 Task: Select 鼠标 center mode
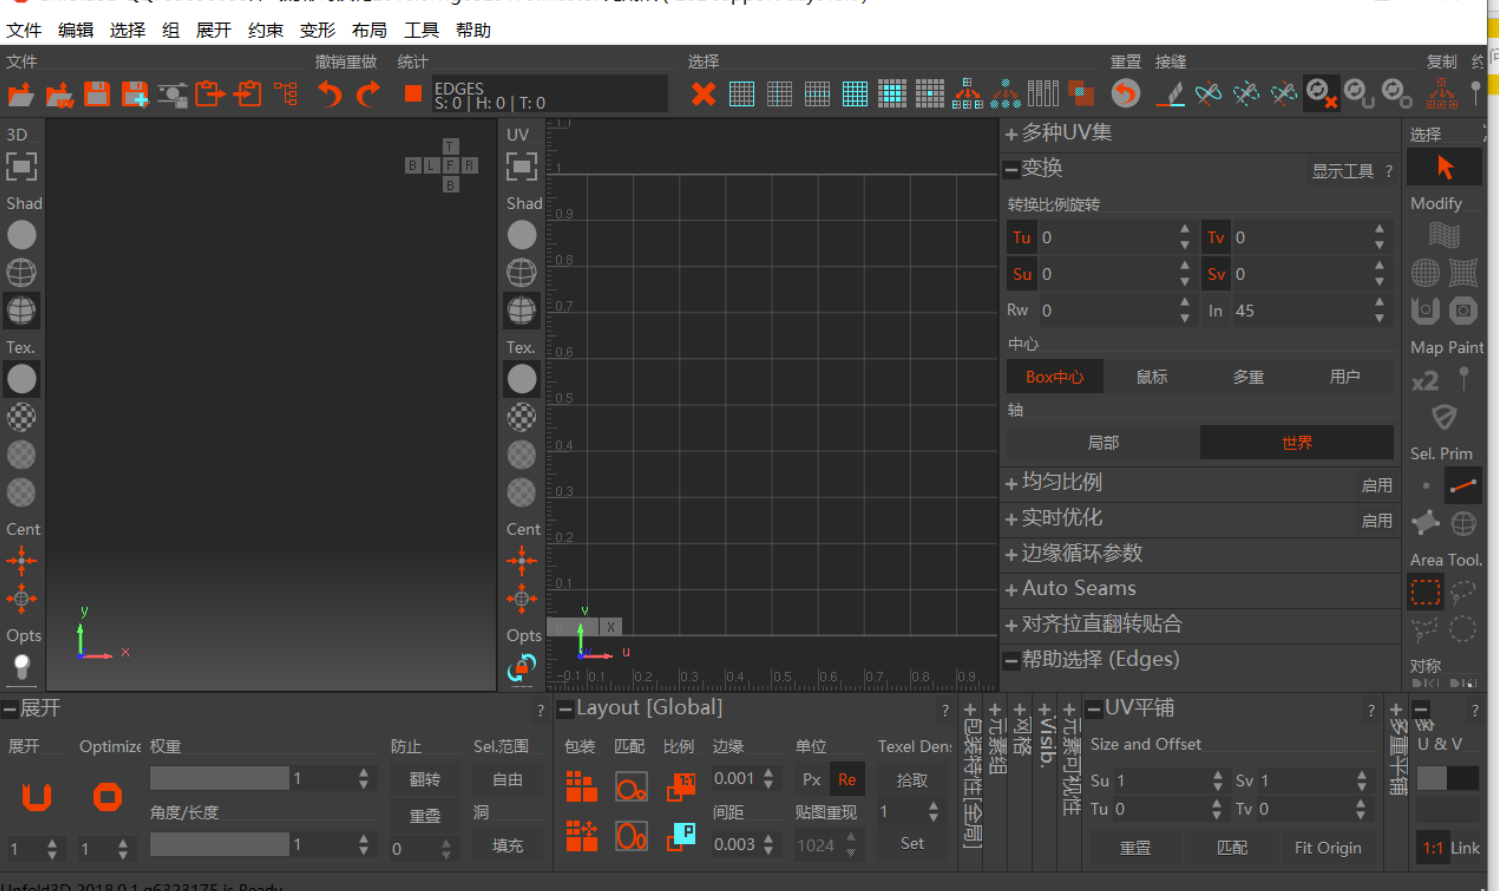[1152, 377]
